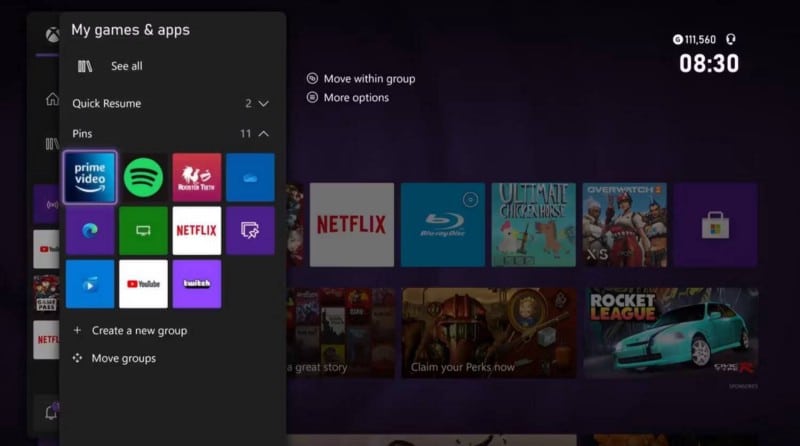Open the purple screen-with-star tile

point(250,231)
